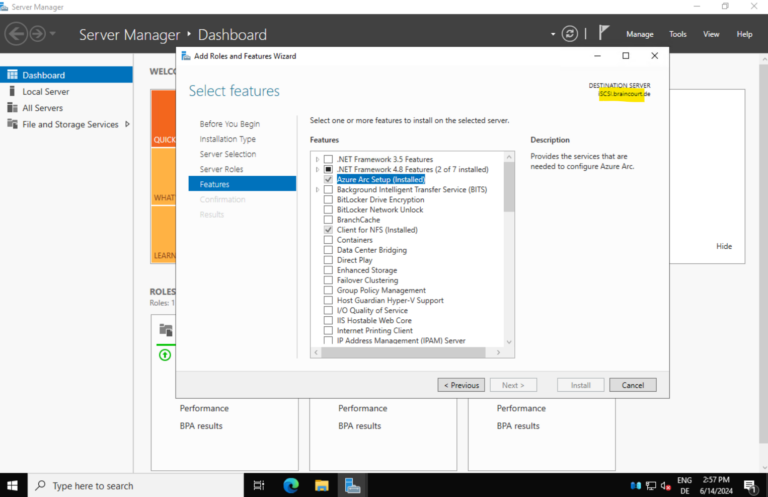Expand .NET Framework 3.5 Features node
The width and height of the screenshot is (768, 497).
[x=318, y=159]
